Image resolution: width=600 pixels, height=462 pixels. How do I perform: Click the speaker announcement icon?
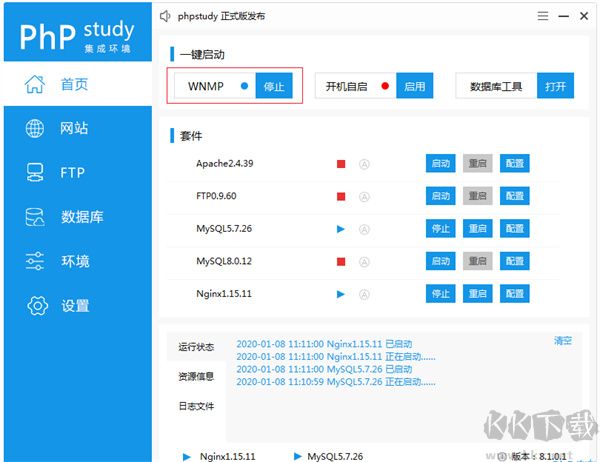tap(165, 16)
